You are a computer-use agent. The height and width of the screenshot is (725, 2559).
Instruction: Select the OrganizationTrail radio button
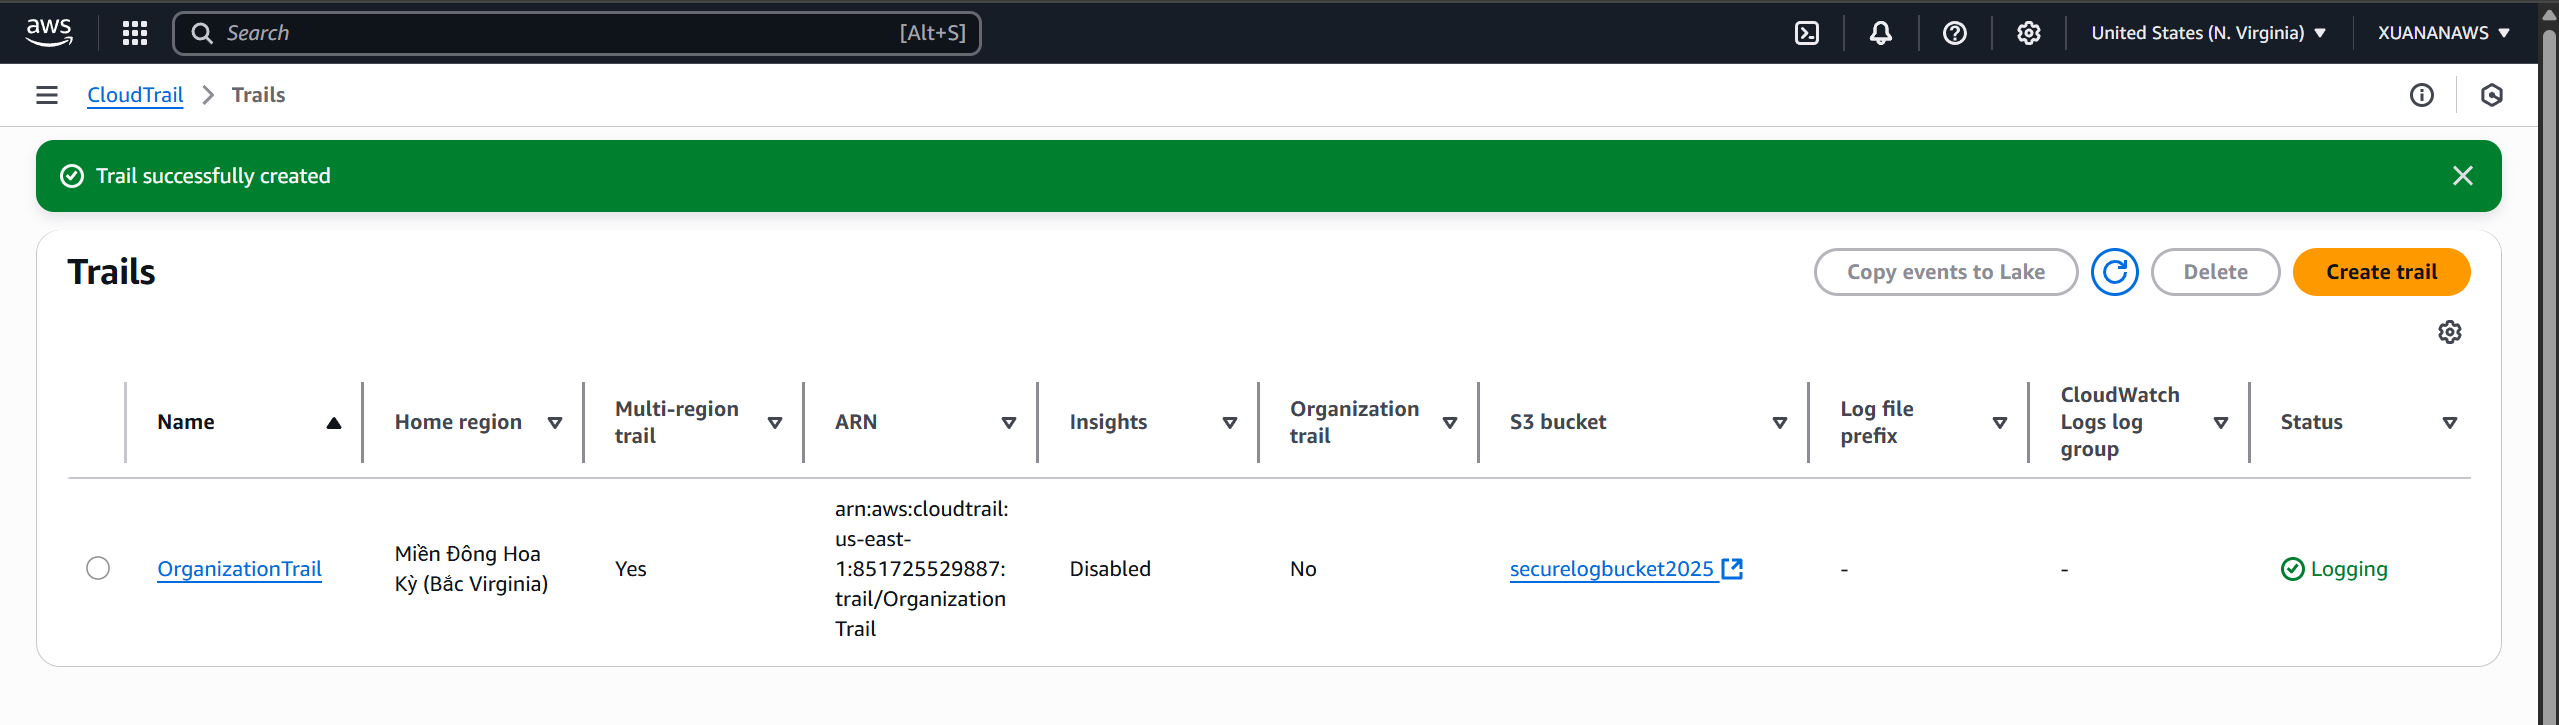[98, 568]
